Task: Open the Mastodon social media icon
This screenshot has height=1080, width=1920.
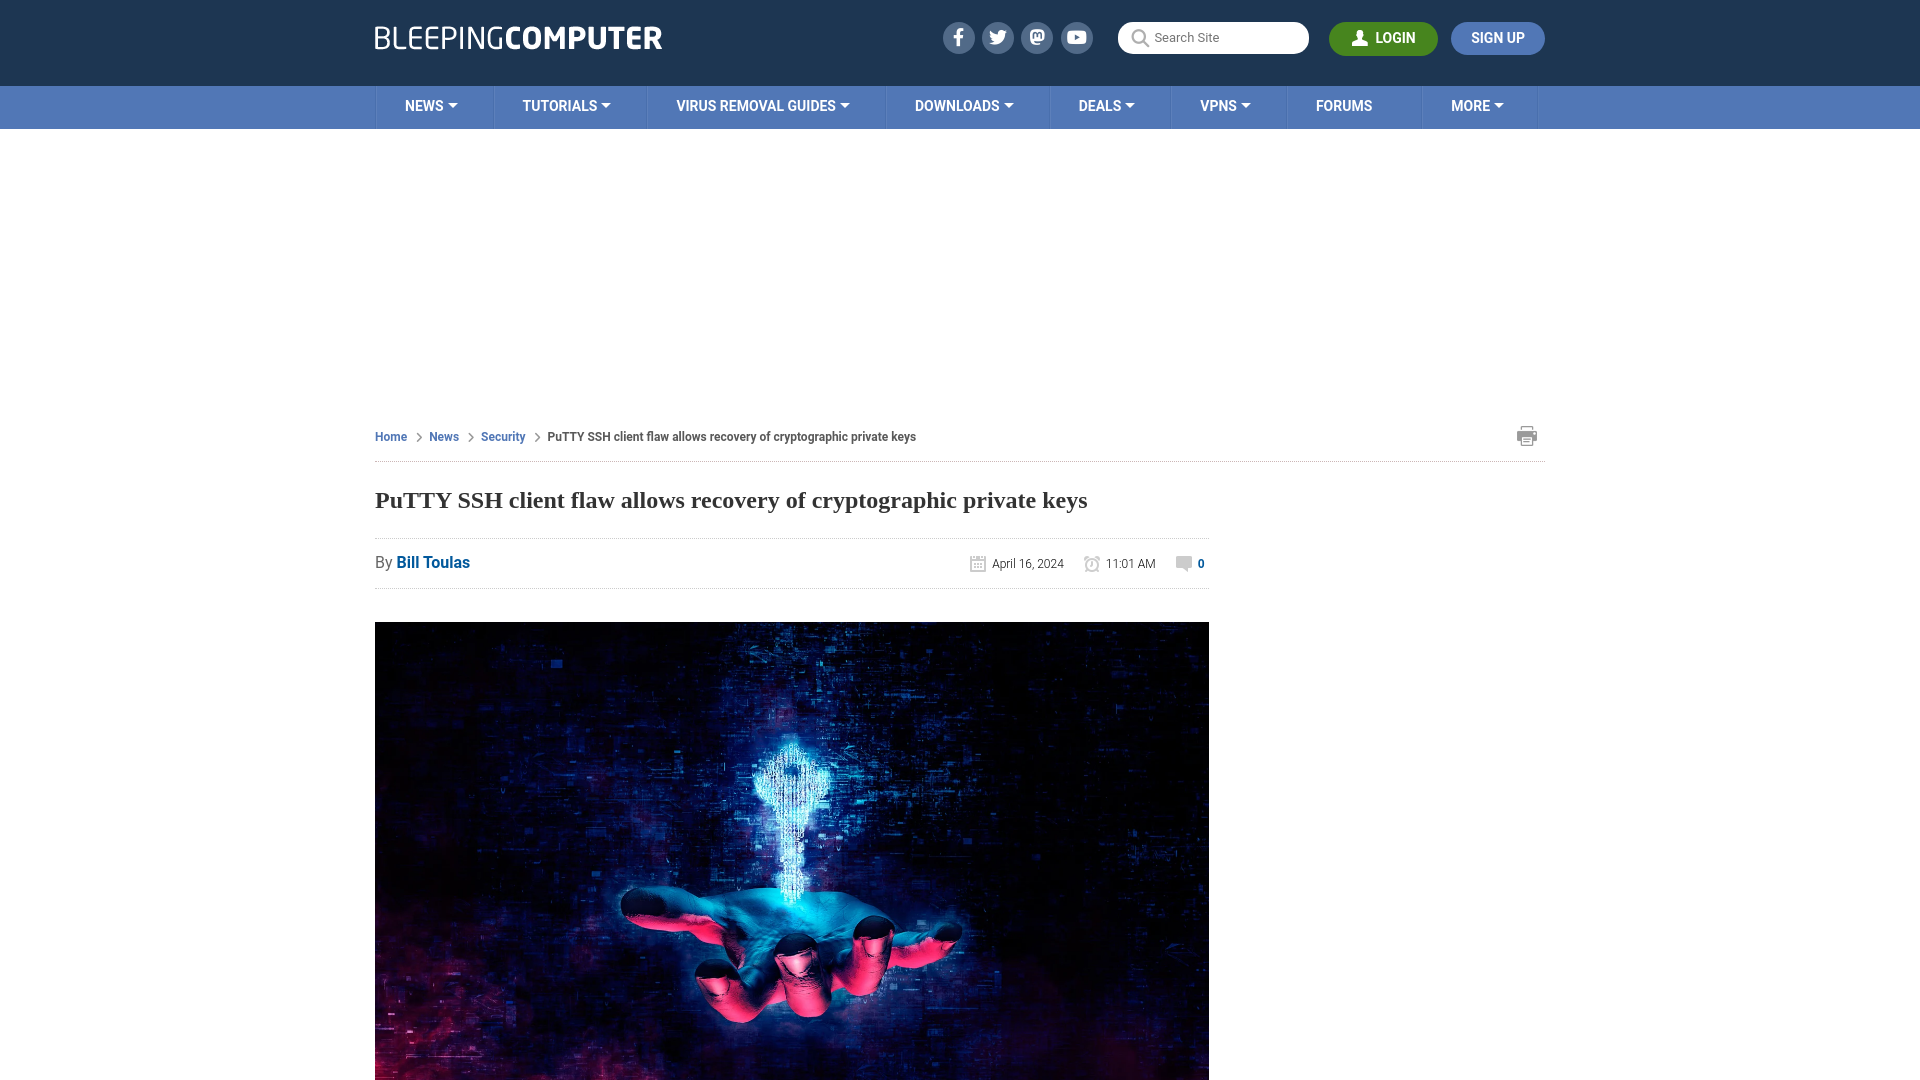Action: (x=1038, y=38)
